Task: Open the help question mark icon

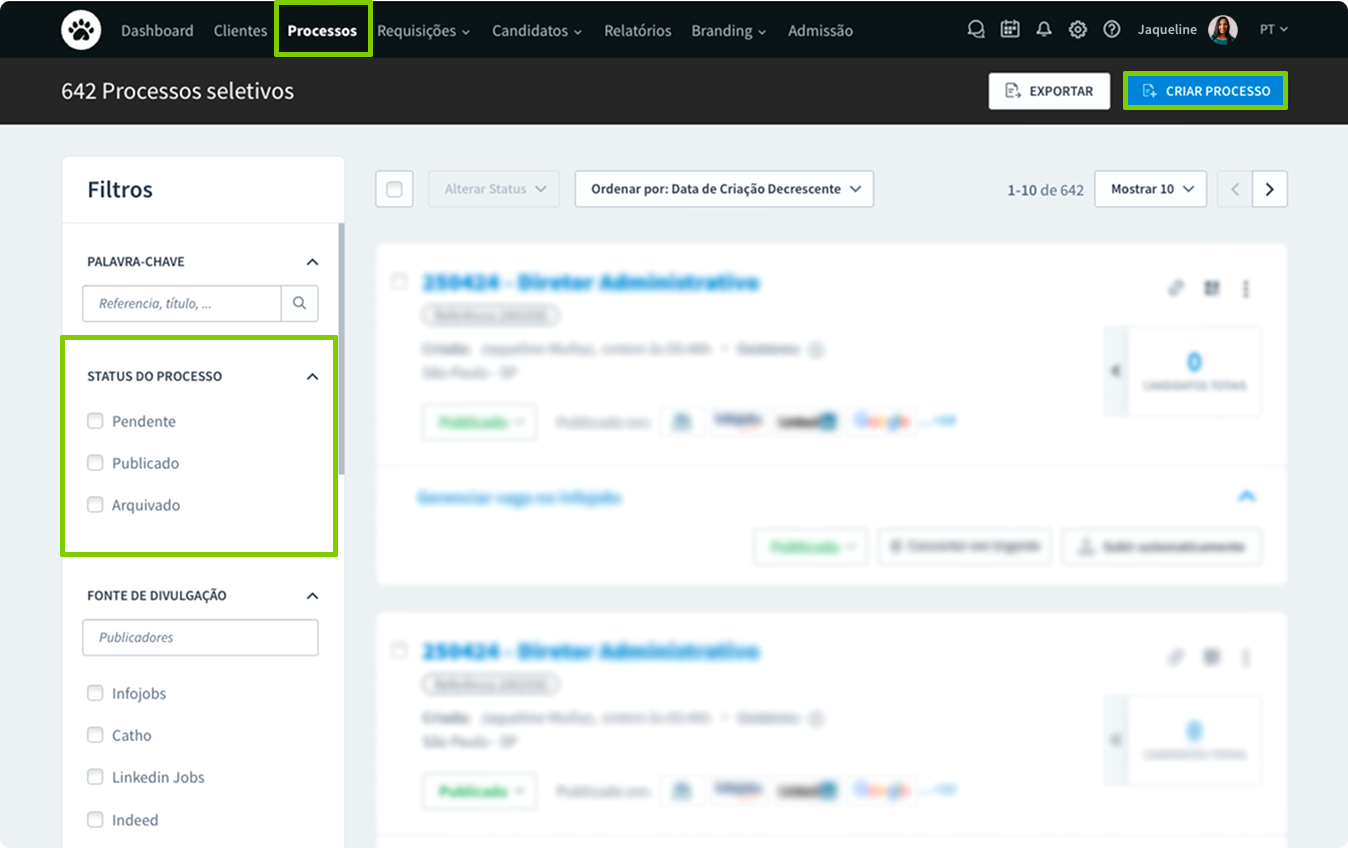Action: pos(1112,30)
